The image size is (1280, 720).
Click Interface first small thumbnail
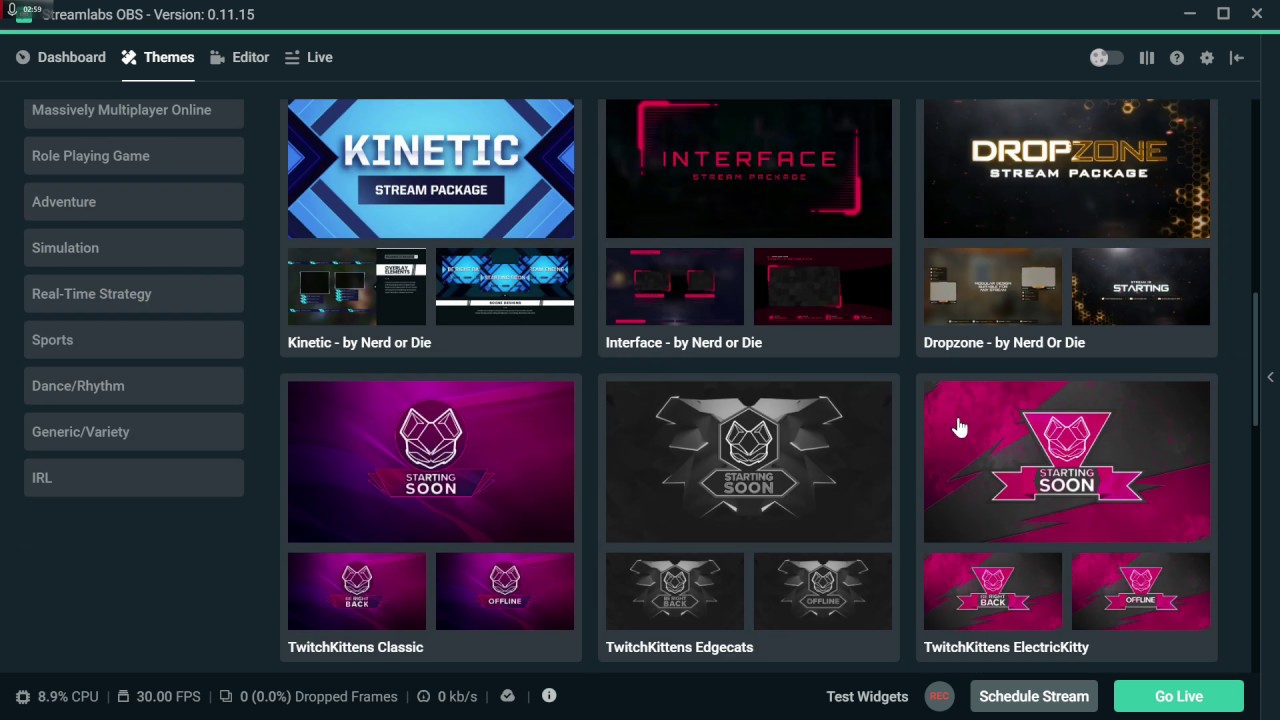point(675,286)
